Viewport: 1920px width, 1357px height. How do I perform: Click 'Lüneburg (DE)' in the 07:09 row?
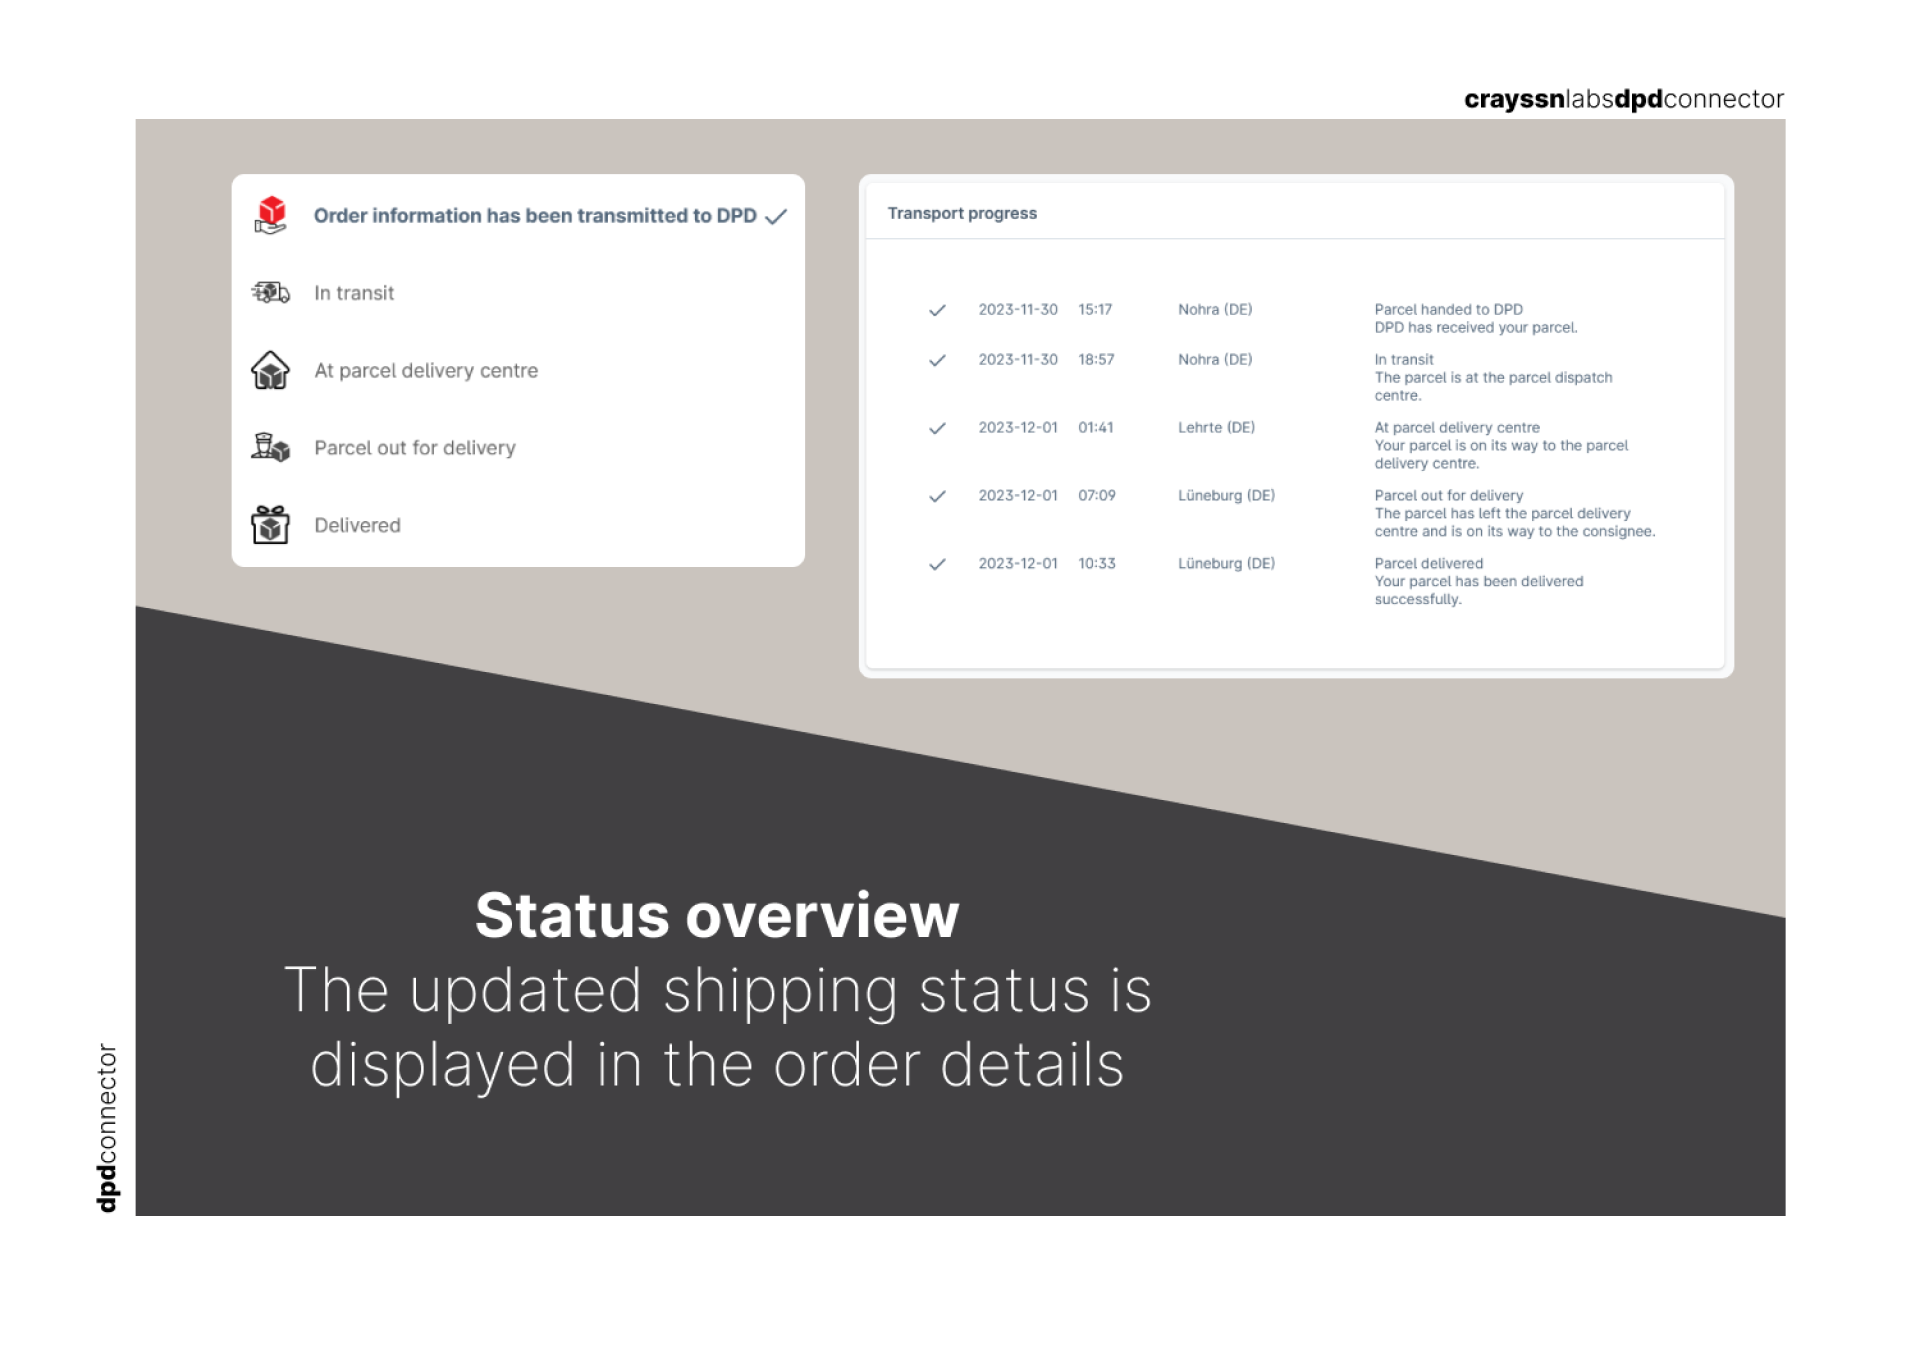1226,495
